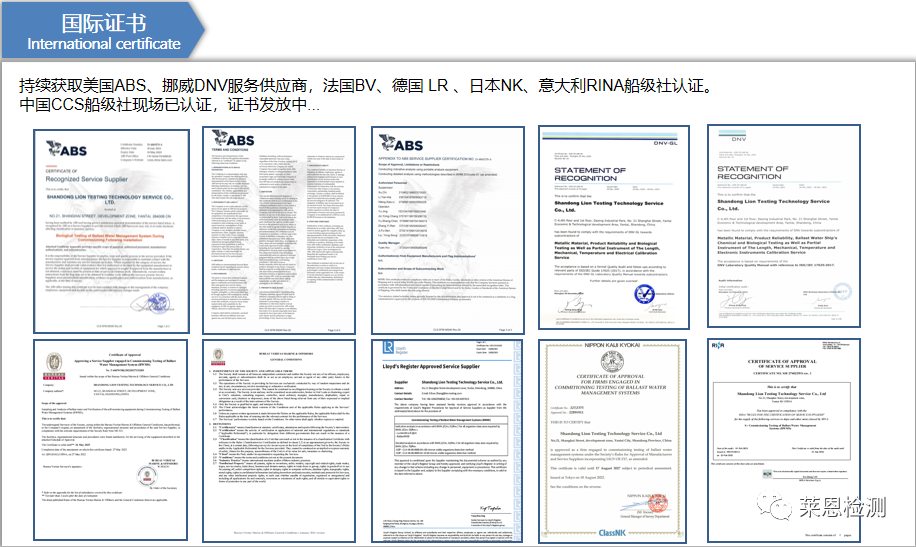916x547 pixels.
Task: Click the 'NIPPON KAIJI KYOKAI' heading
Action: tap(612, 345)
